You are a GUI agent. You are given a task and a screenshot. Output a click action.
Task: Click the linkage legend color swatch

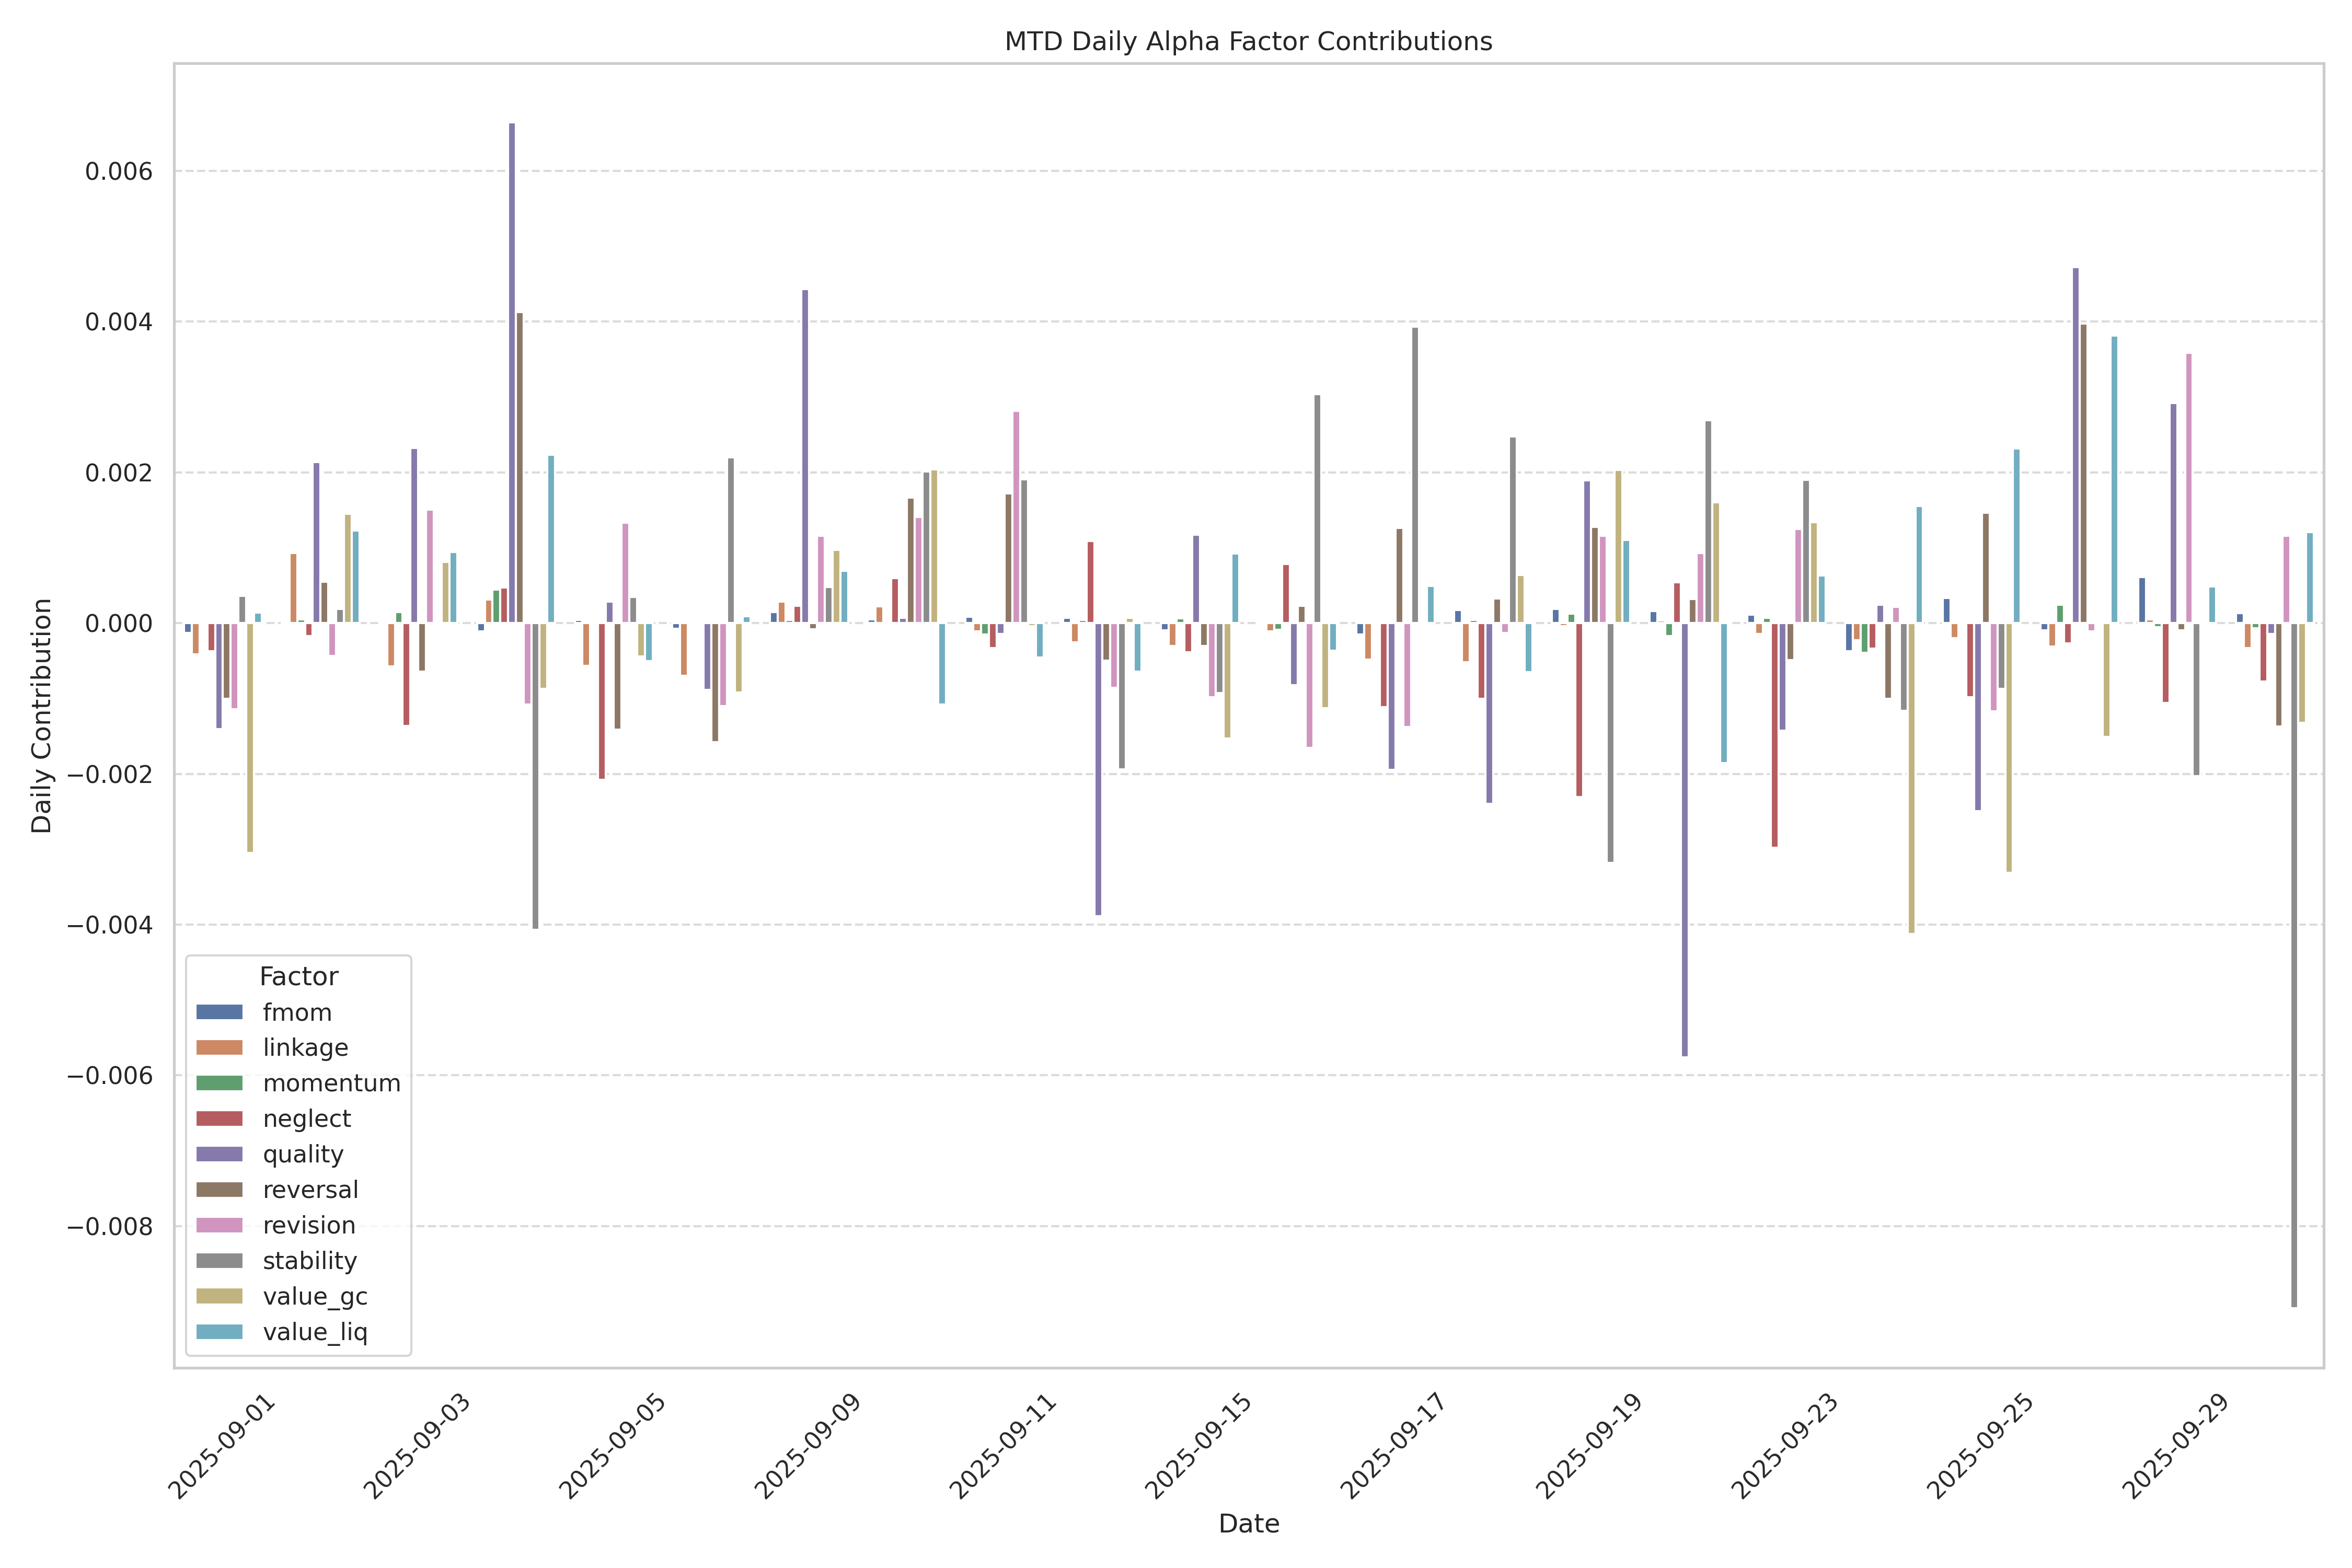tap(219, 1048)
